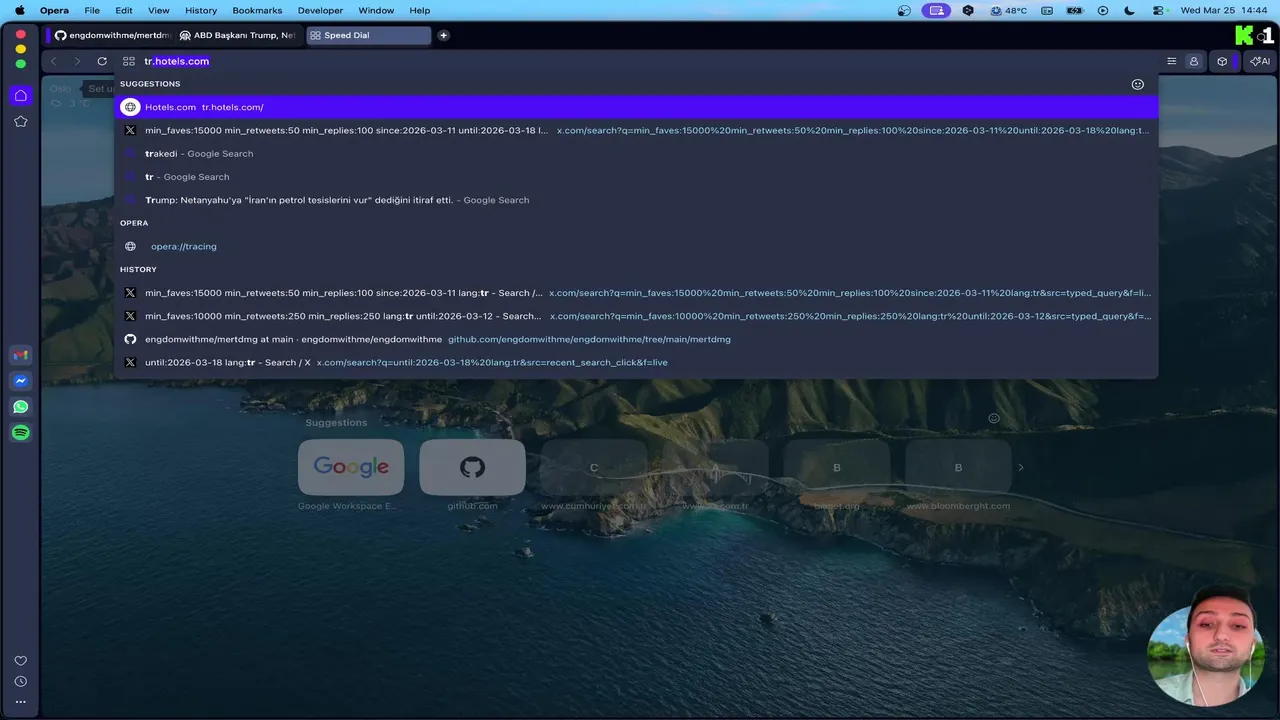Show next speed dial suggestions chevron
This screenshot has width=1280, height=720.
coord(1021,467)
